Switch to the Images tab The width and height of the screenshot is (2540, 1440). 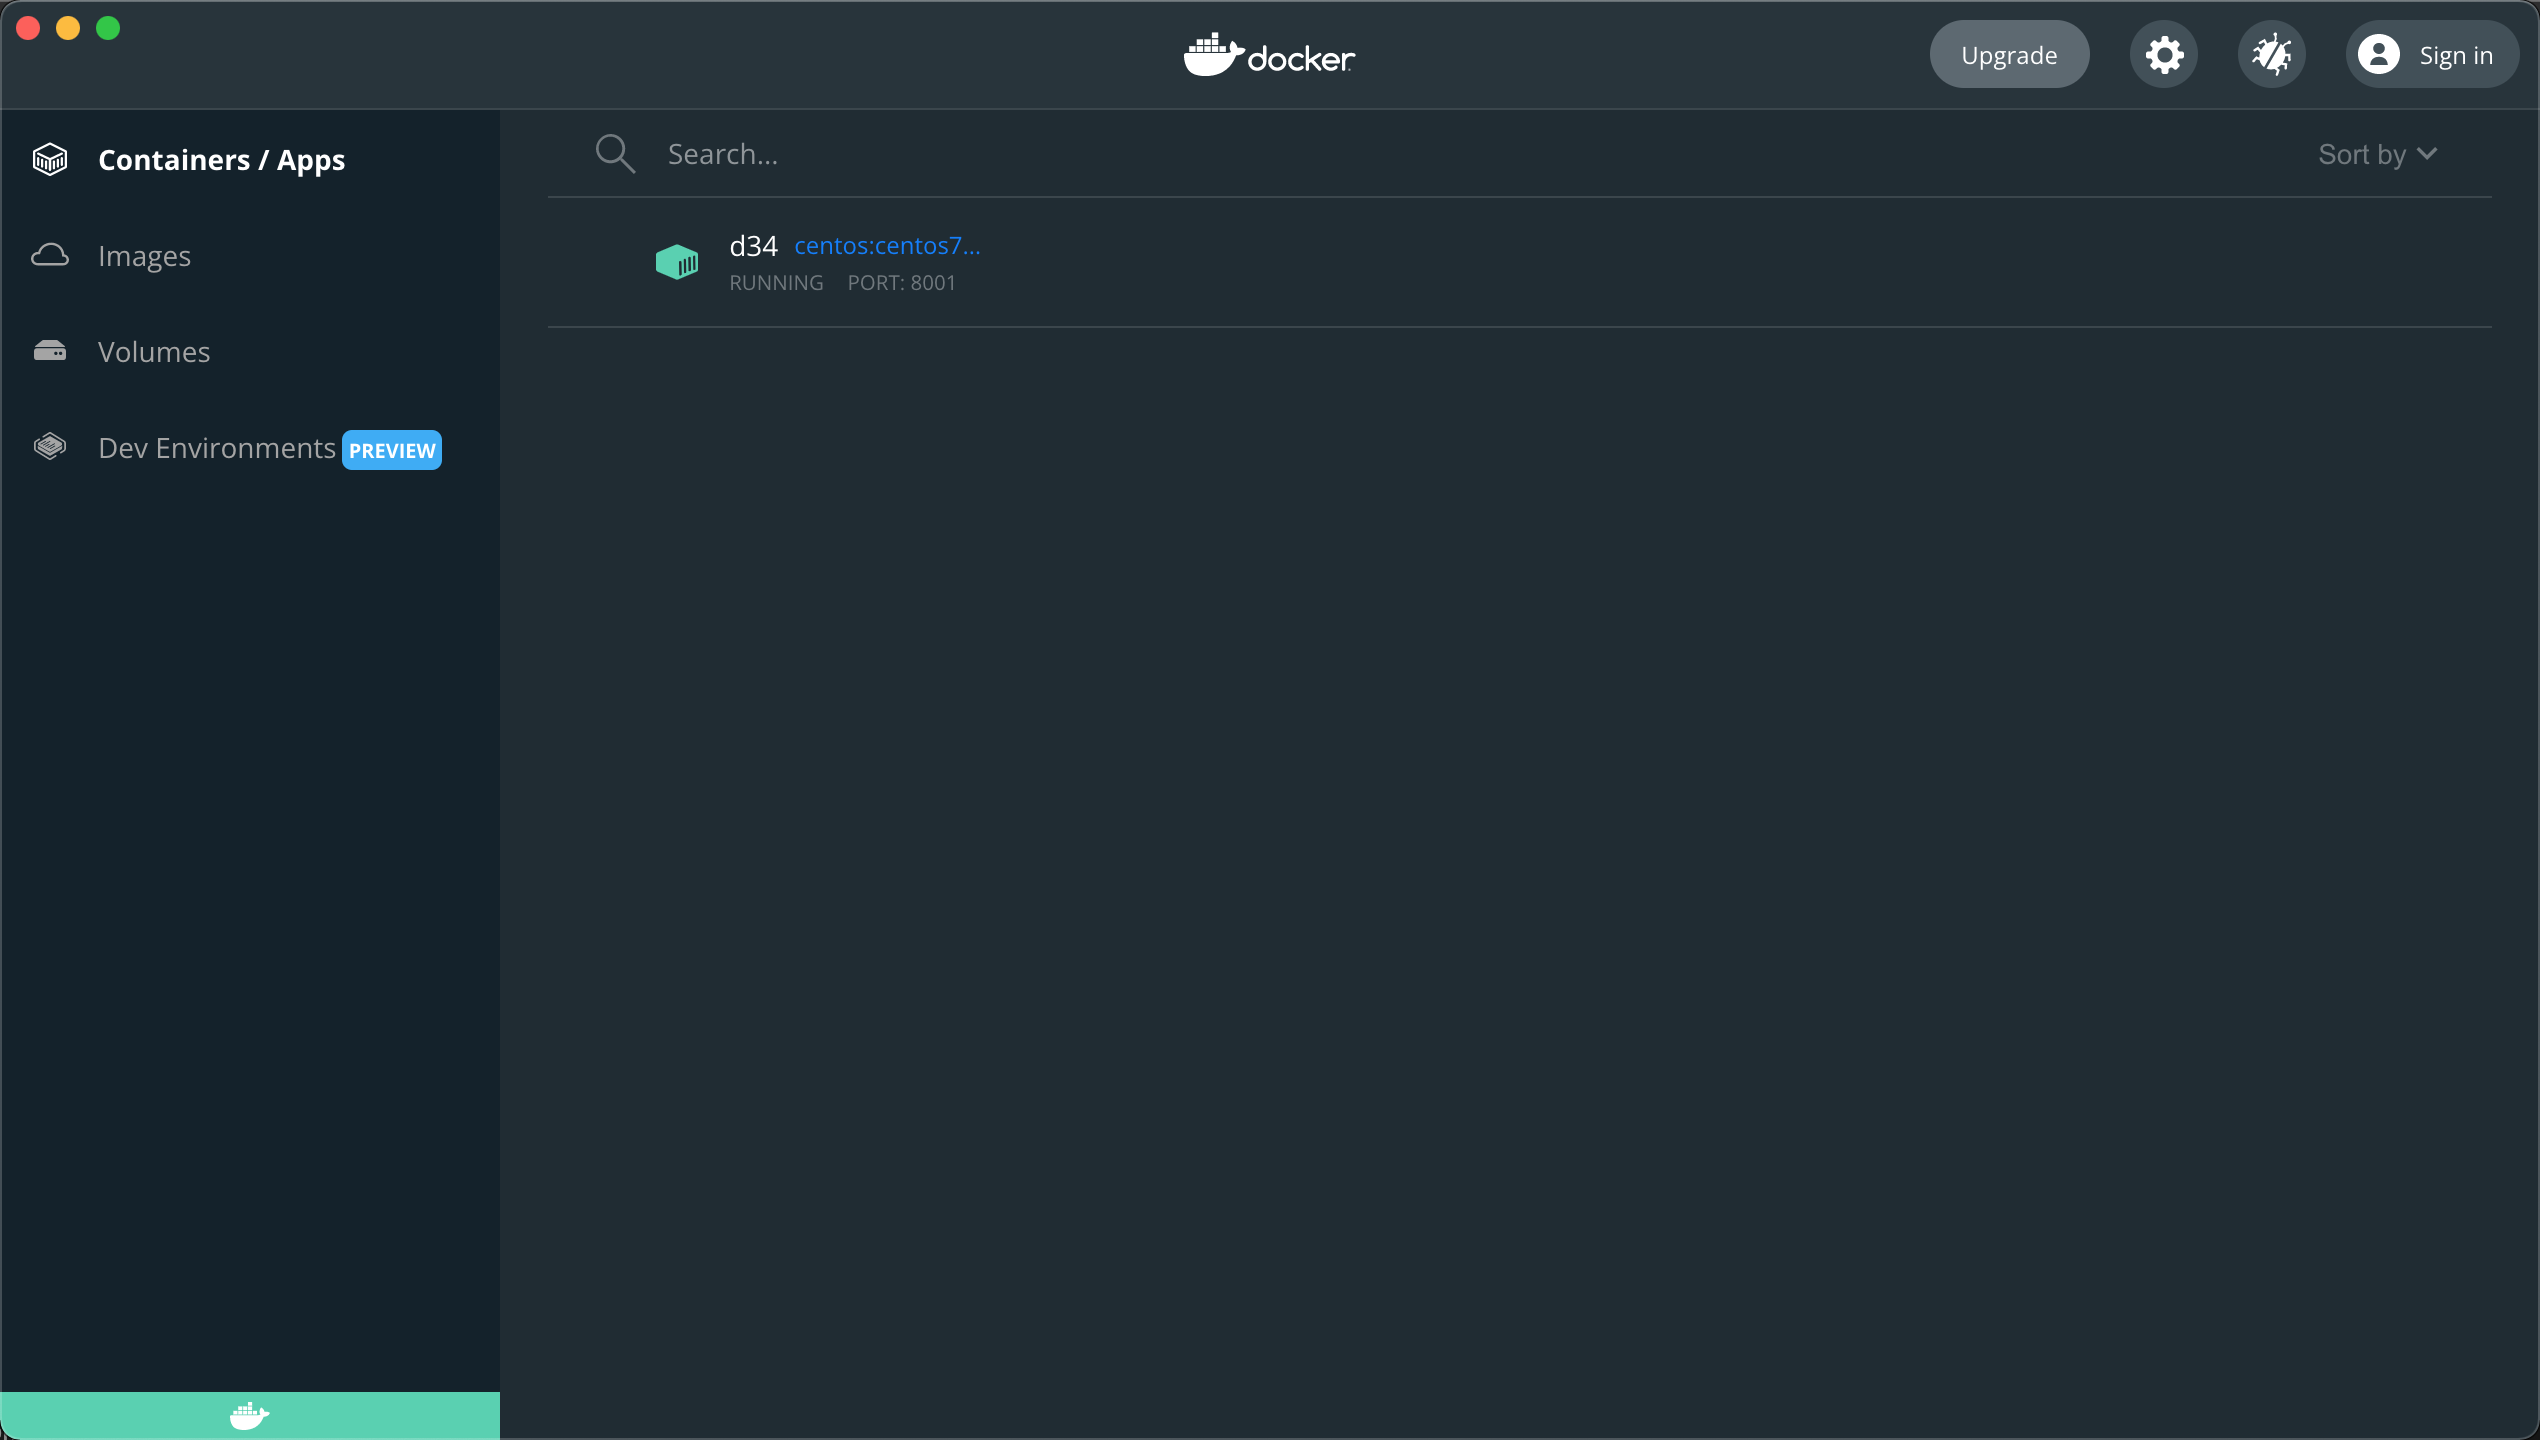[144, 255]
